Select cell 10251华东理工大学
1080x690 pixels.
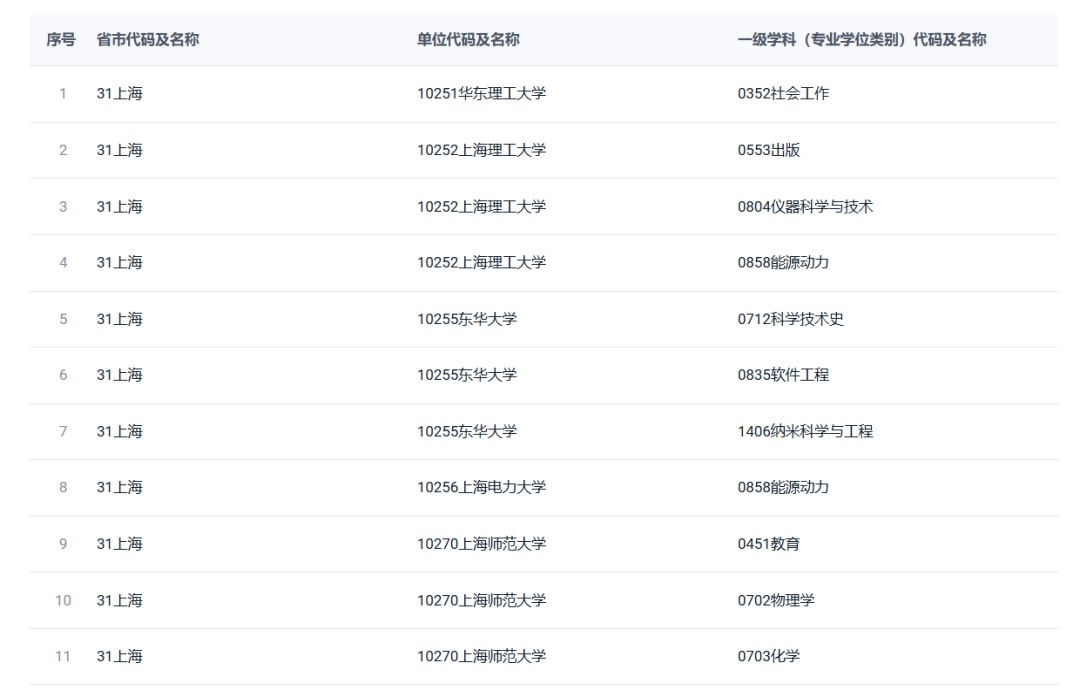(x=481, y=94)
